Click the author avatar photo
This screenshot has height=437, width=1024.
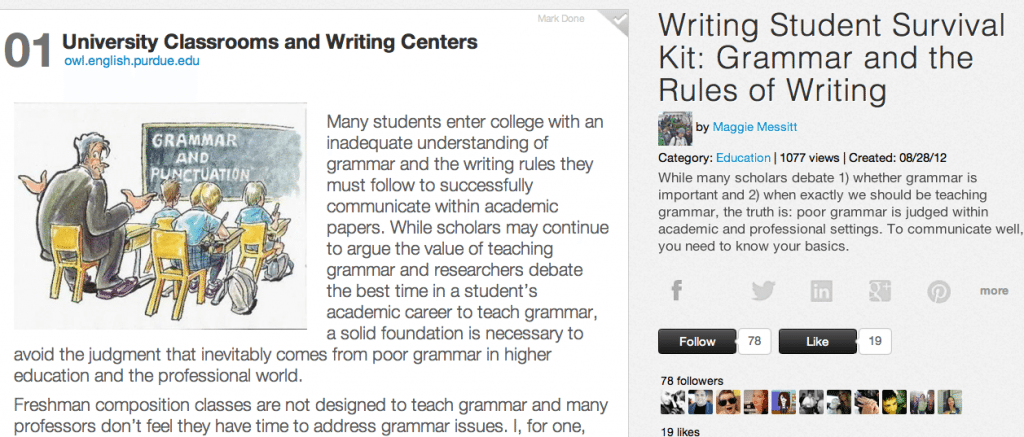click(675, 128)
